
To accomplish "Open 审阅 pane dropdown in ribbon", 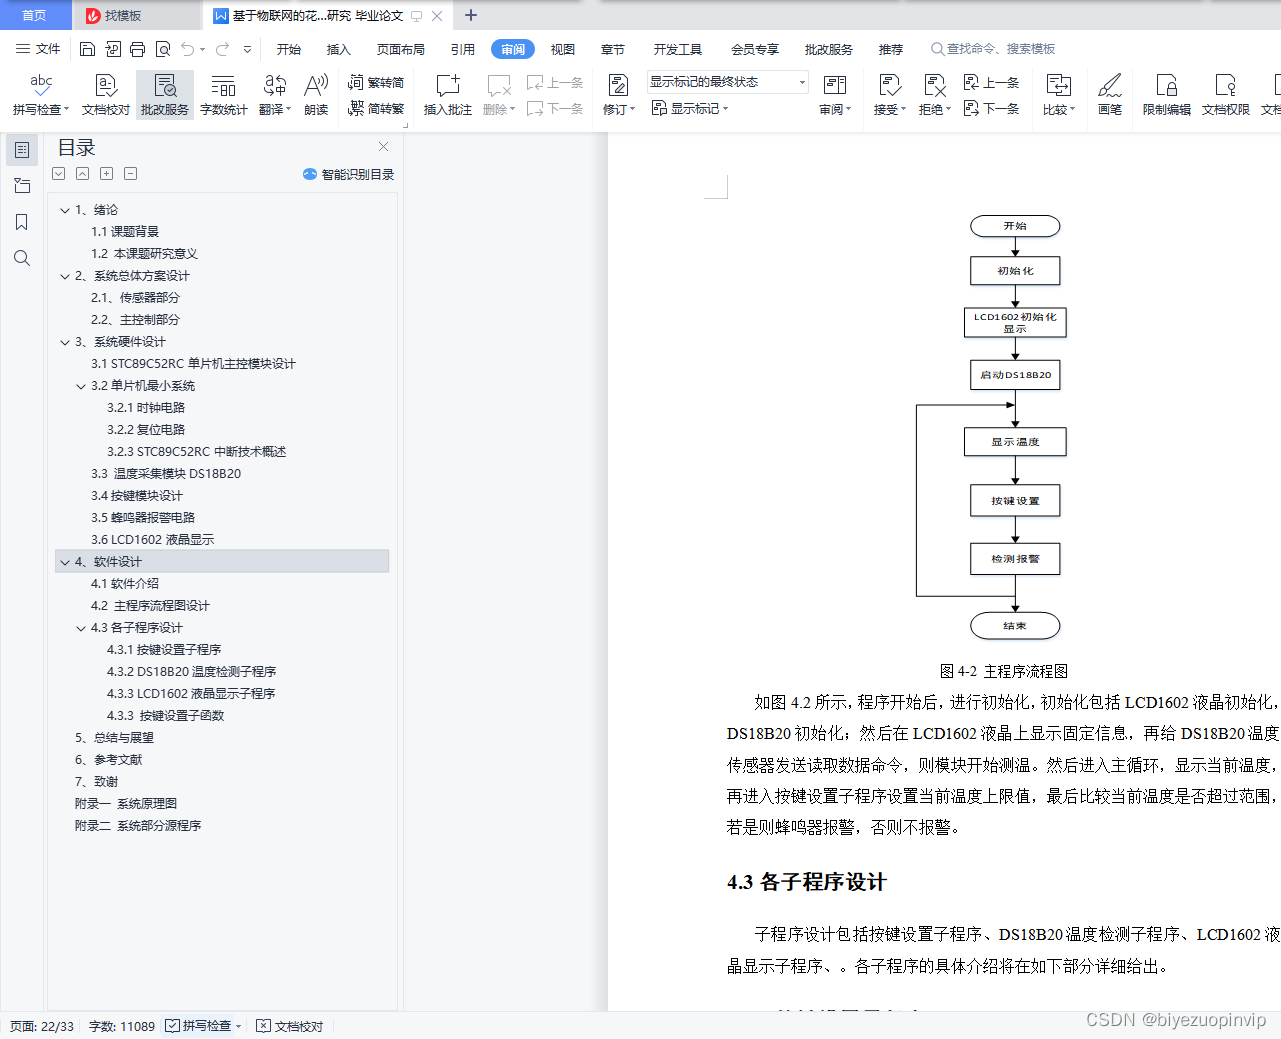I will tap(835, 95).
